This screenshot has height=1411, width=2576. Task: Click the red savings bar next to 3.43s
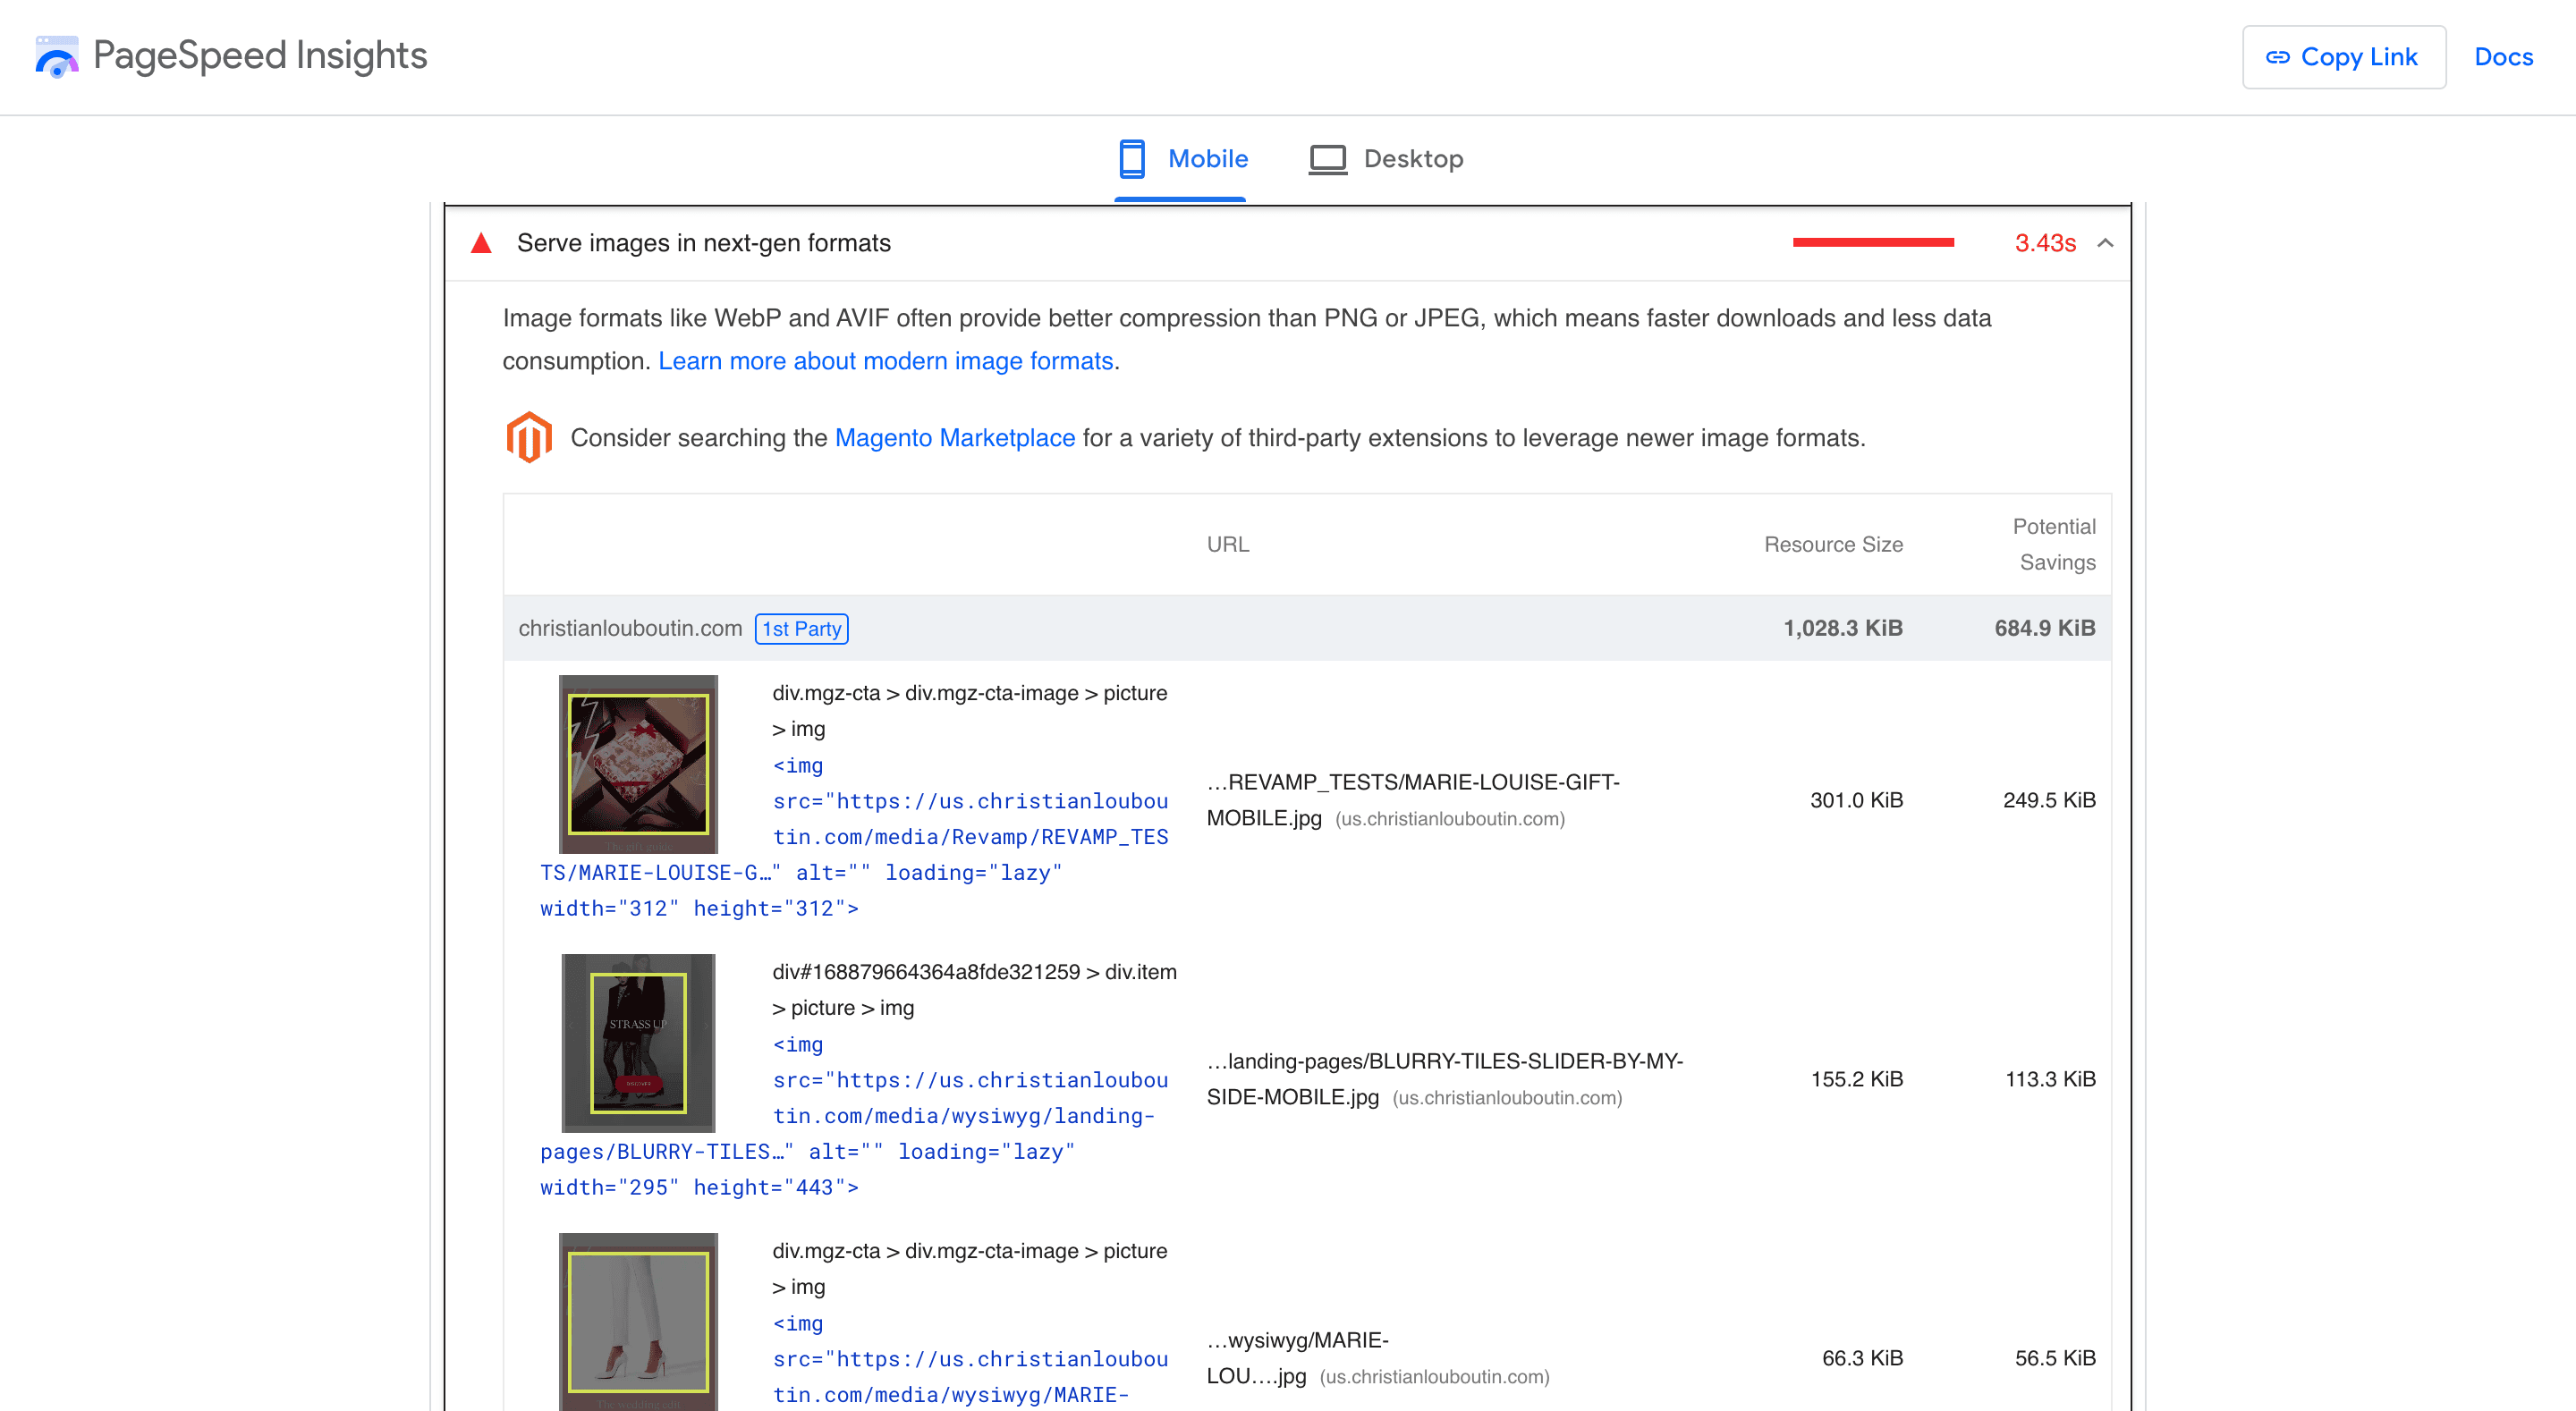tap(1873, 241)
